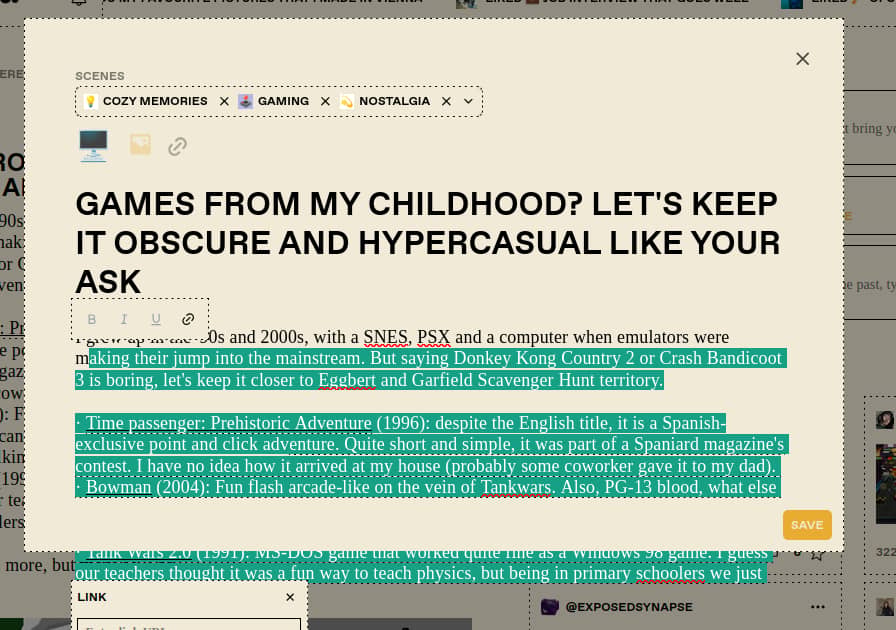Toggle underline formatting

point(155,319)
